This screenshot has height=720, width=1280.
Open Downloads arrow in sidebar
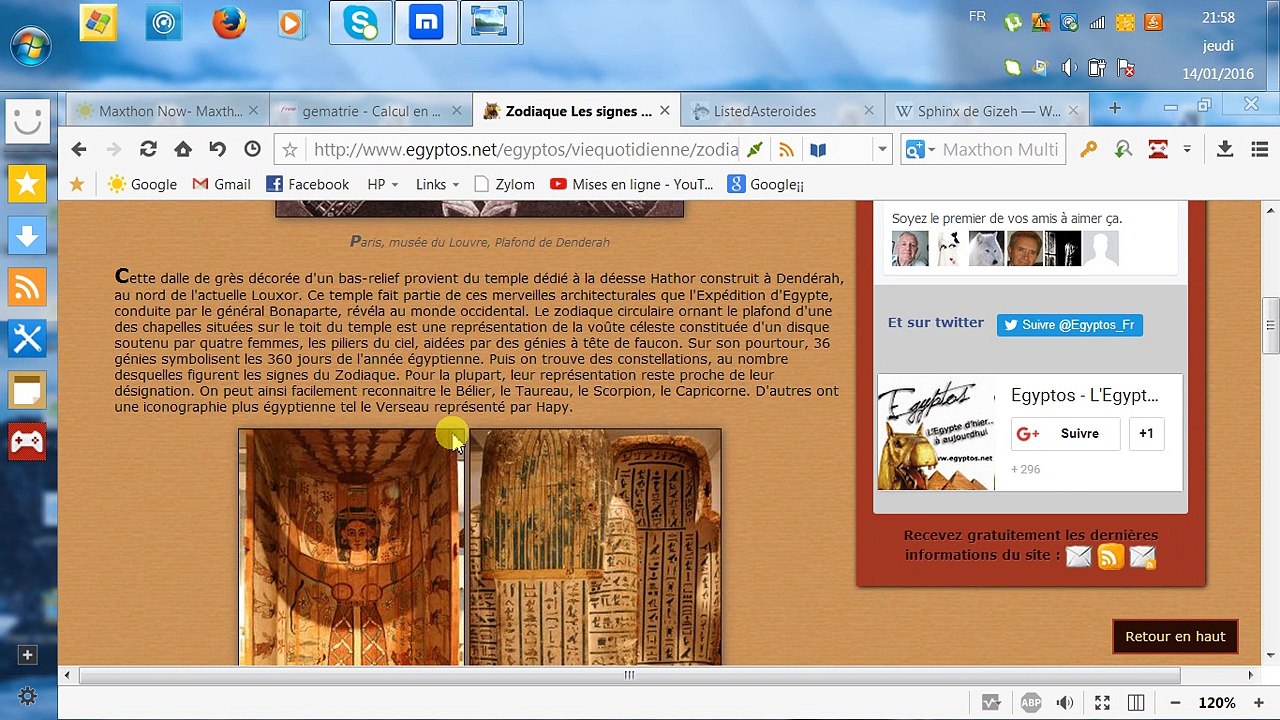(27, 236)
